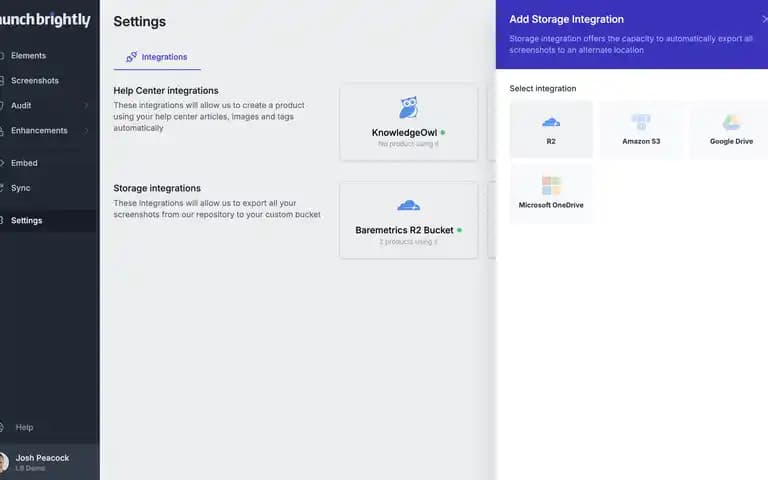Expand the Enhancements sidebar chevron
768x480 pixels.
point(86,130)
